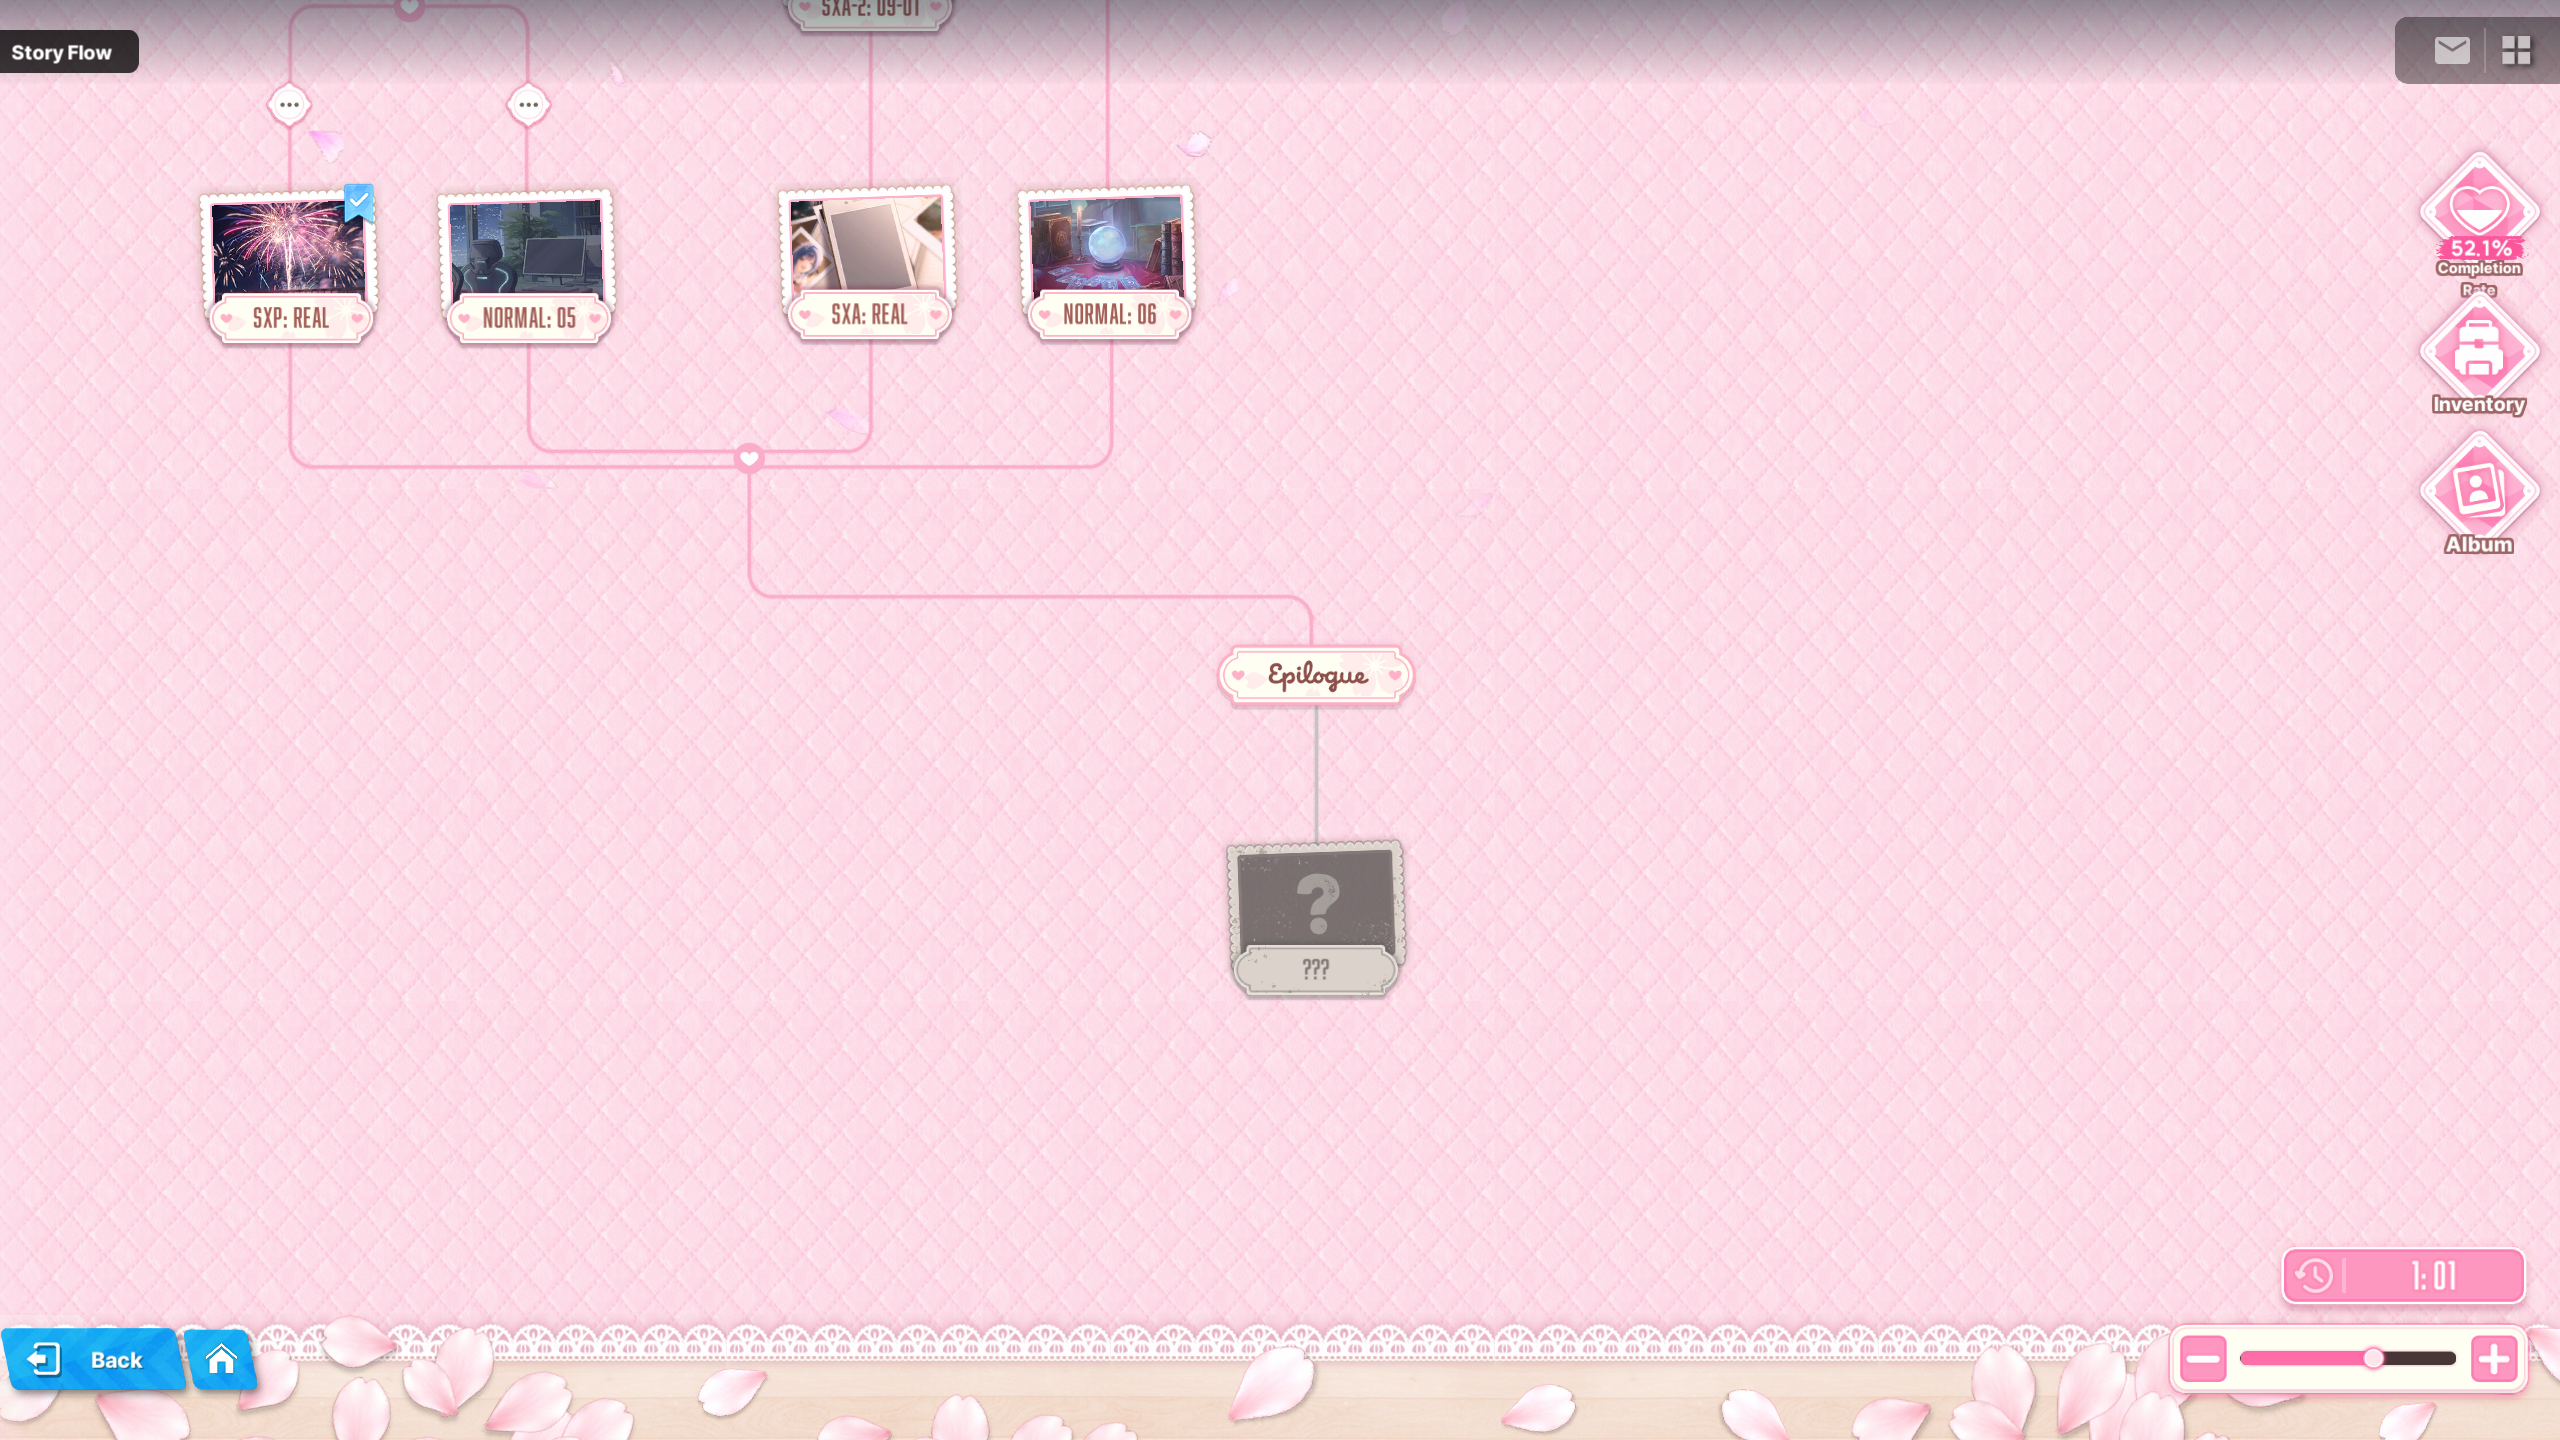Click the heart junction node on the flow line
Image resolution: width=2560 pixels, height=1440 pixels.
click(x=749, y=458)
